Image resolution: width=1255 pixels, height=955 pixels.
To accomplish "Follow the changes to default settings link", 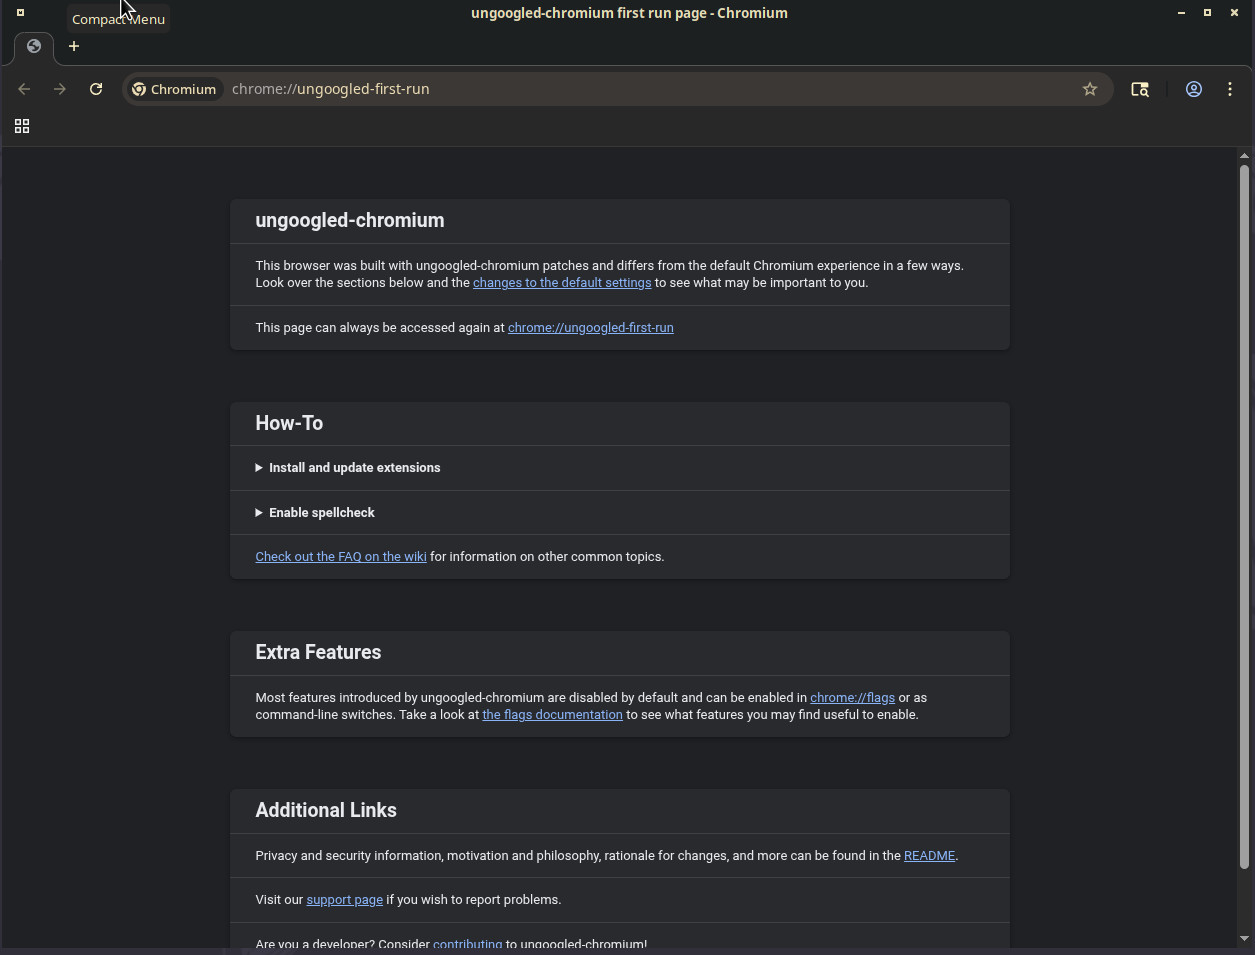I will tap(562, 282).
